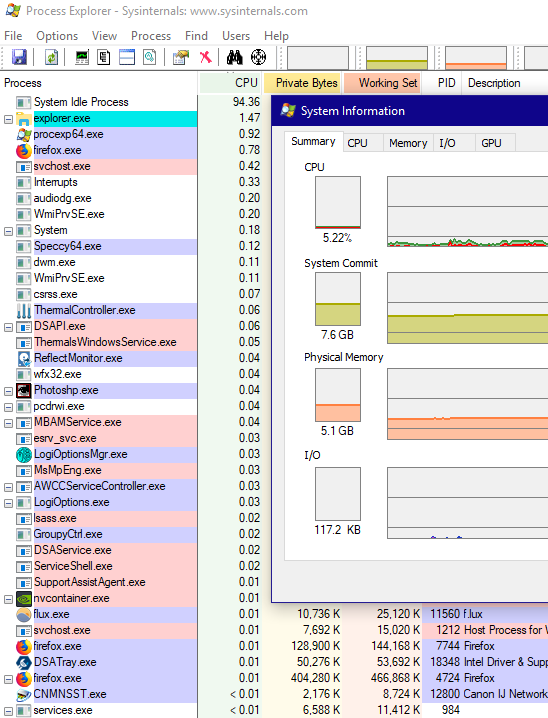Image resolution: width=548 pixels, height=718 pixels.
Task: Click the Physical Memory 5.1 GB gauge
Action: click(338, 395)
